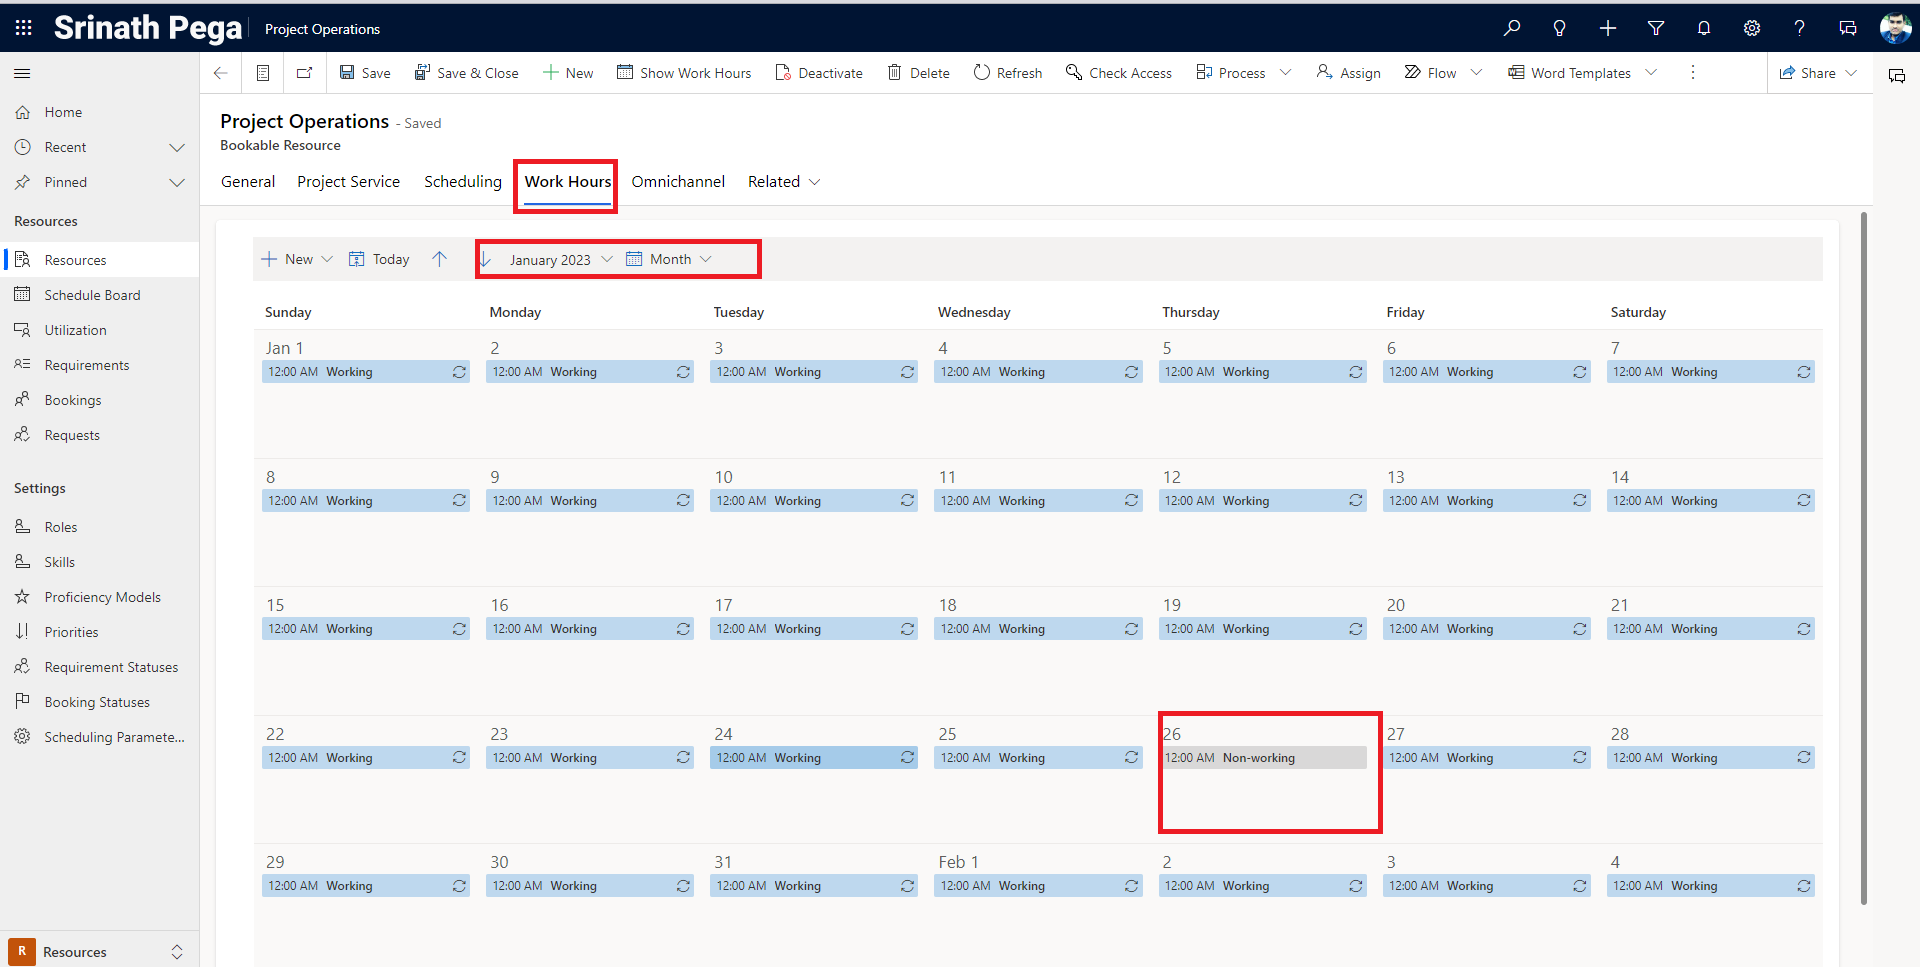Select the Non-working entry on January 26
This screenshot has height=967, width=1920.
coord(1262,758)
